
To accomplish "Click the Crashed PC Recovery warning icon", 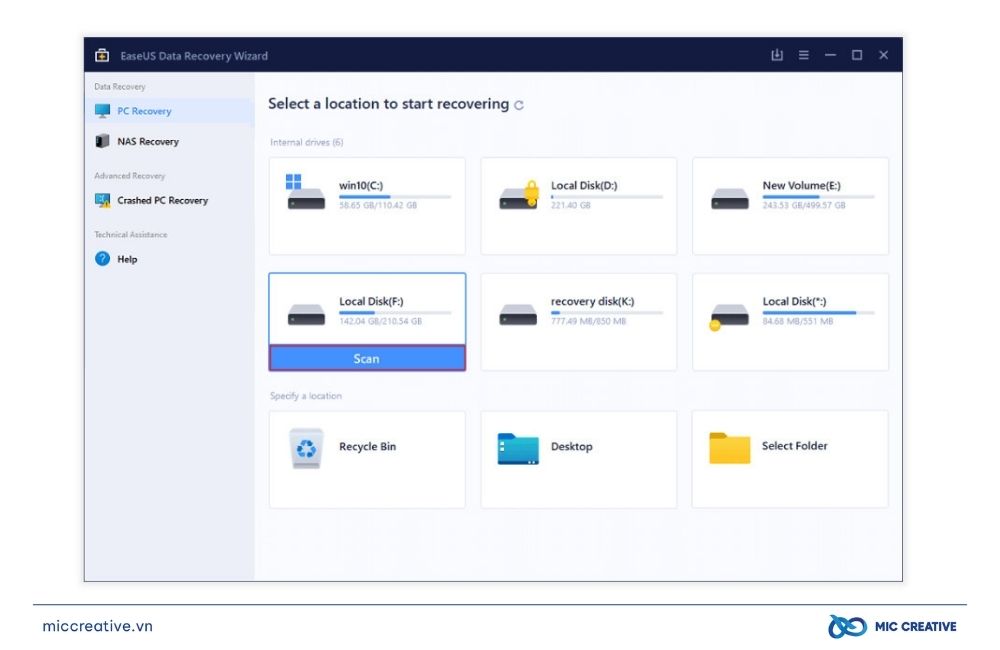I will (102, 200).
